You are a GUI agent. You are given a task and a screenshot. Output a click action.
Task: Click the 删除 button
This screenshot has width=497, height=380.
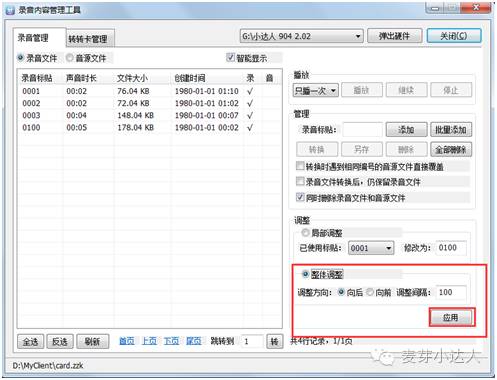(406, 149)
